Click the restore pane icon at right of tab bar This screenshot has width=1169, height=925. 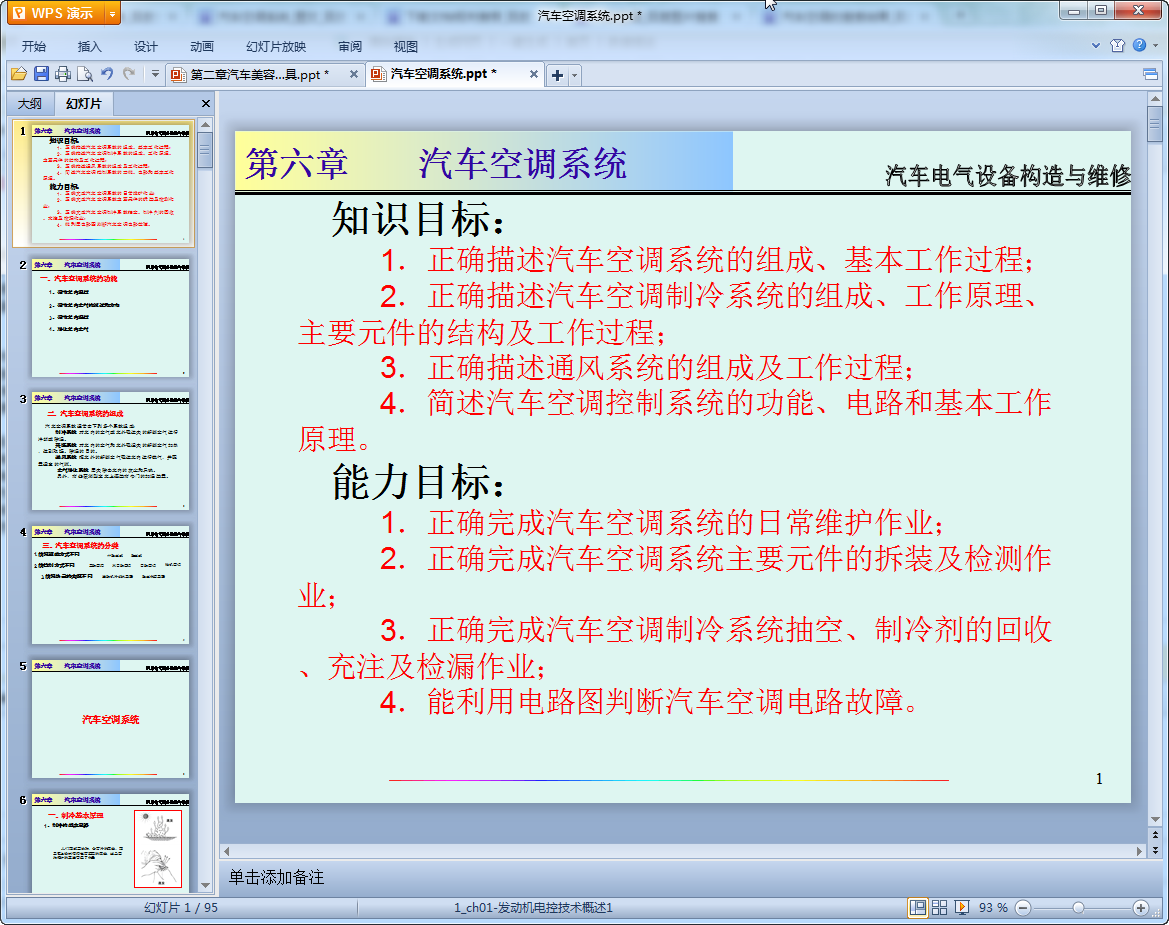1150,74
